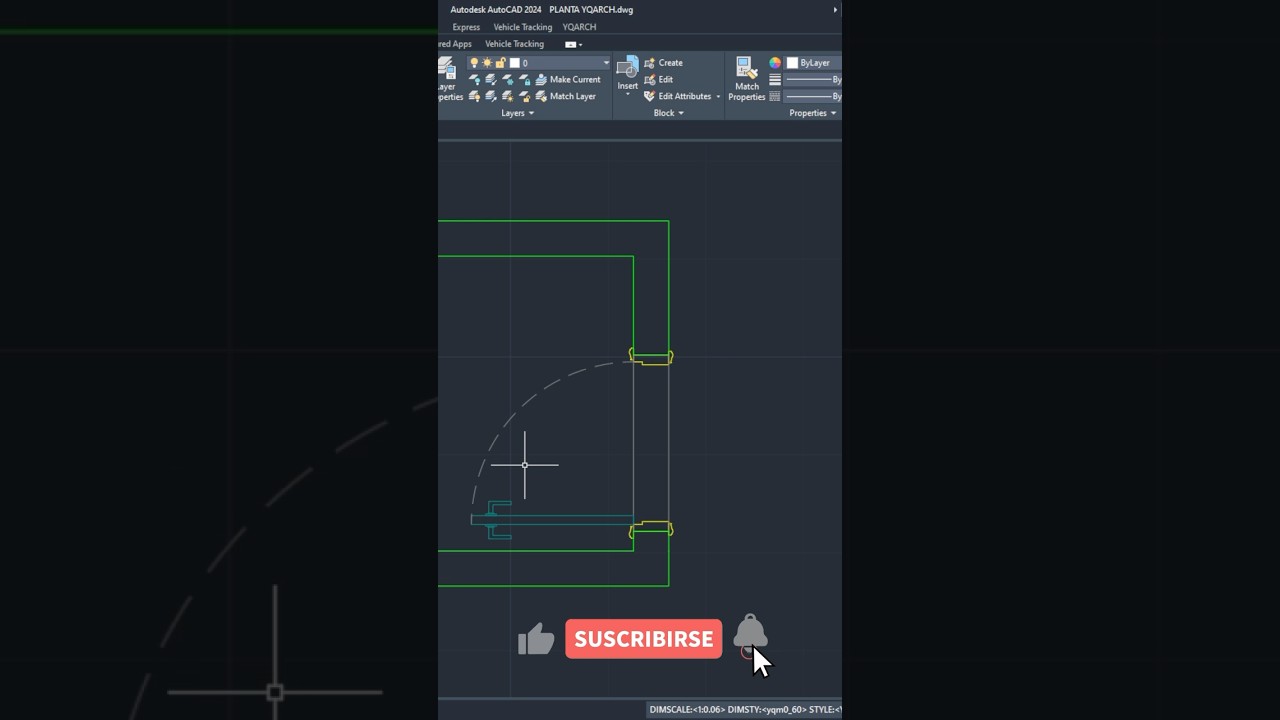Screen dimensions: 1280x720
Task: Open the lineweight ByLayer dropdown
Action: point(814,80)
